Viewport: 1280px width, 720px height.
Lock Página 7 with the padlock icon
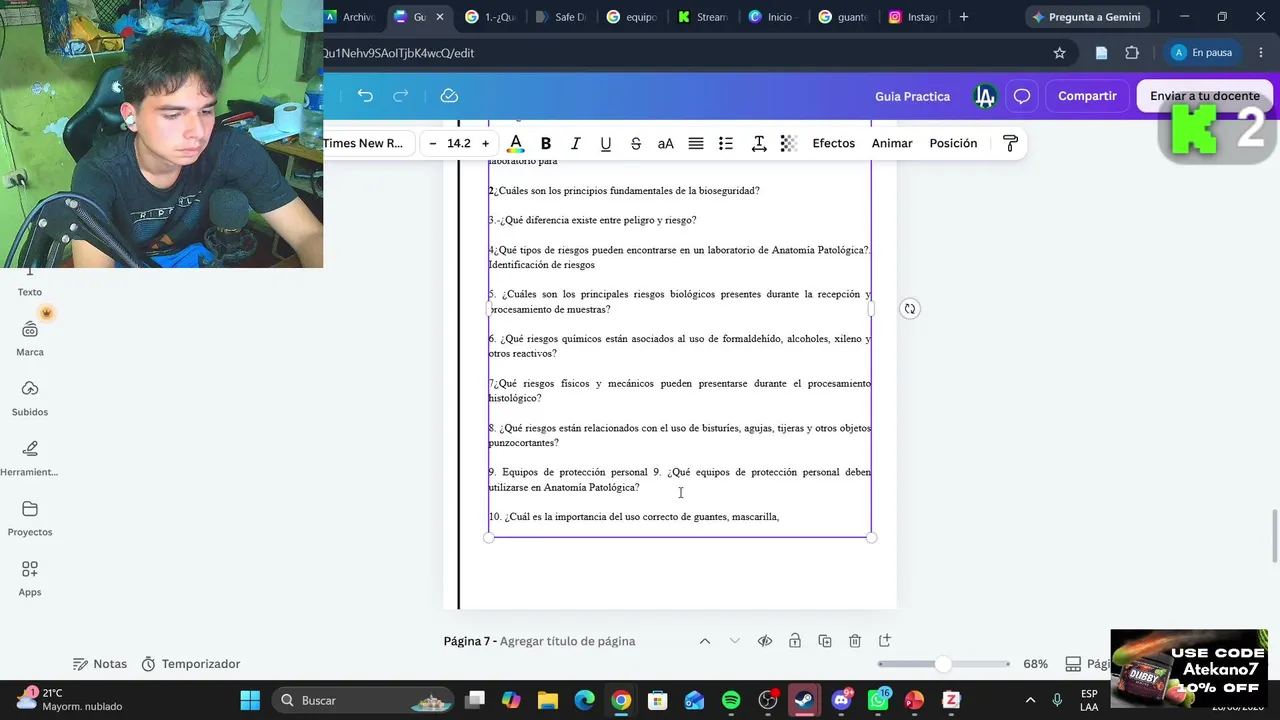coord(795,641)
